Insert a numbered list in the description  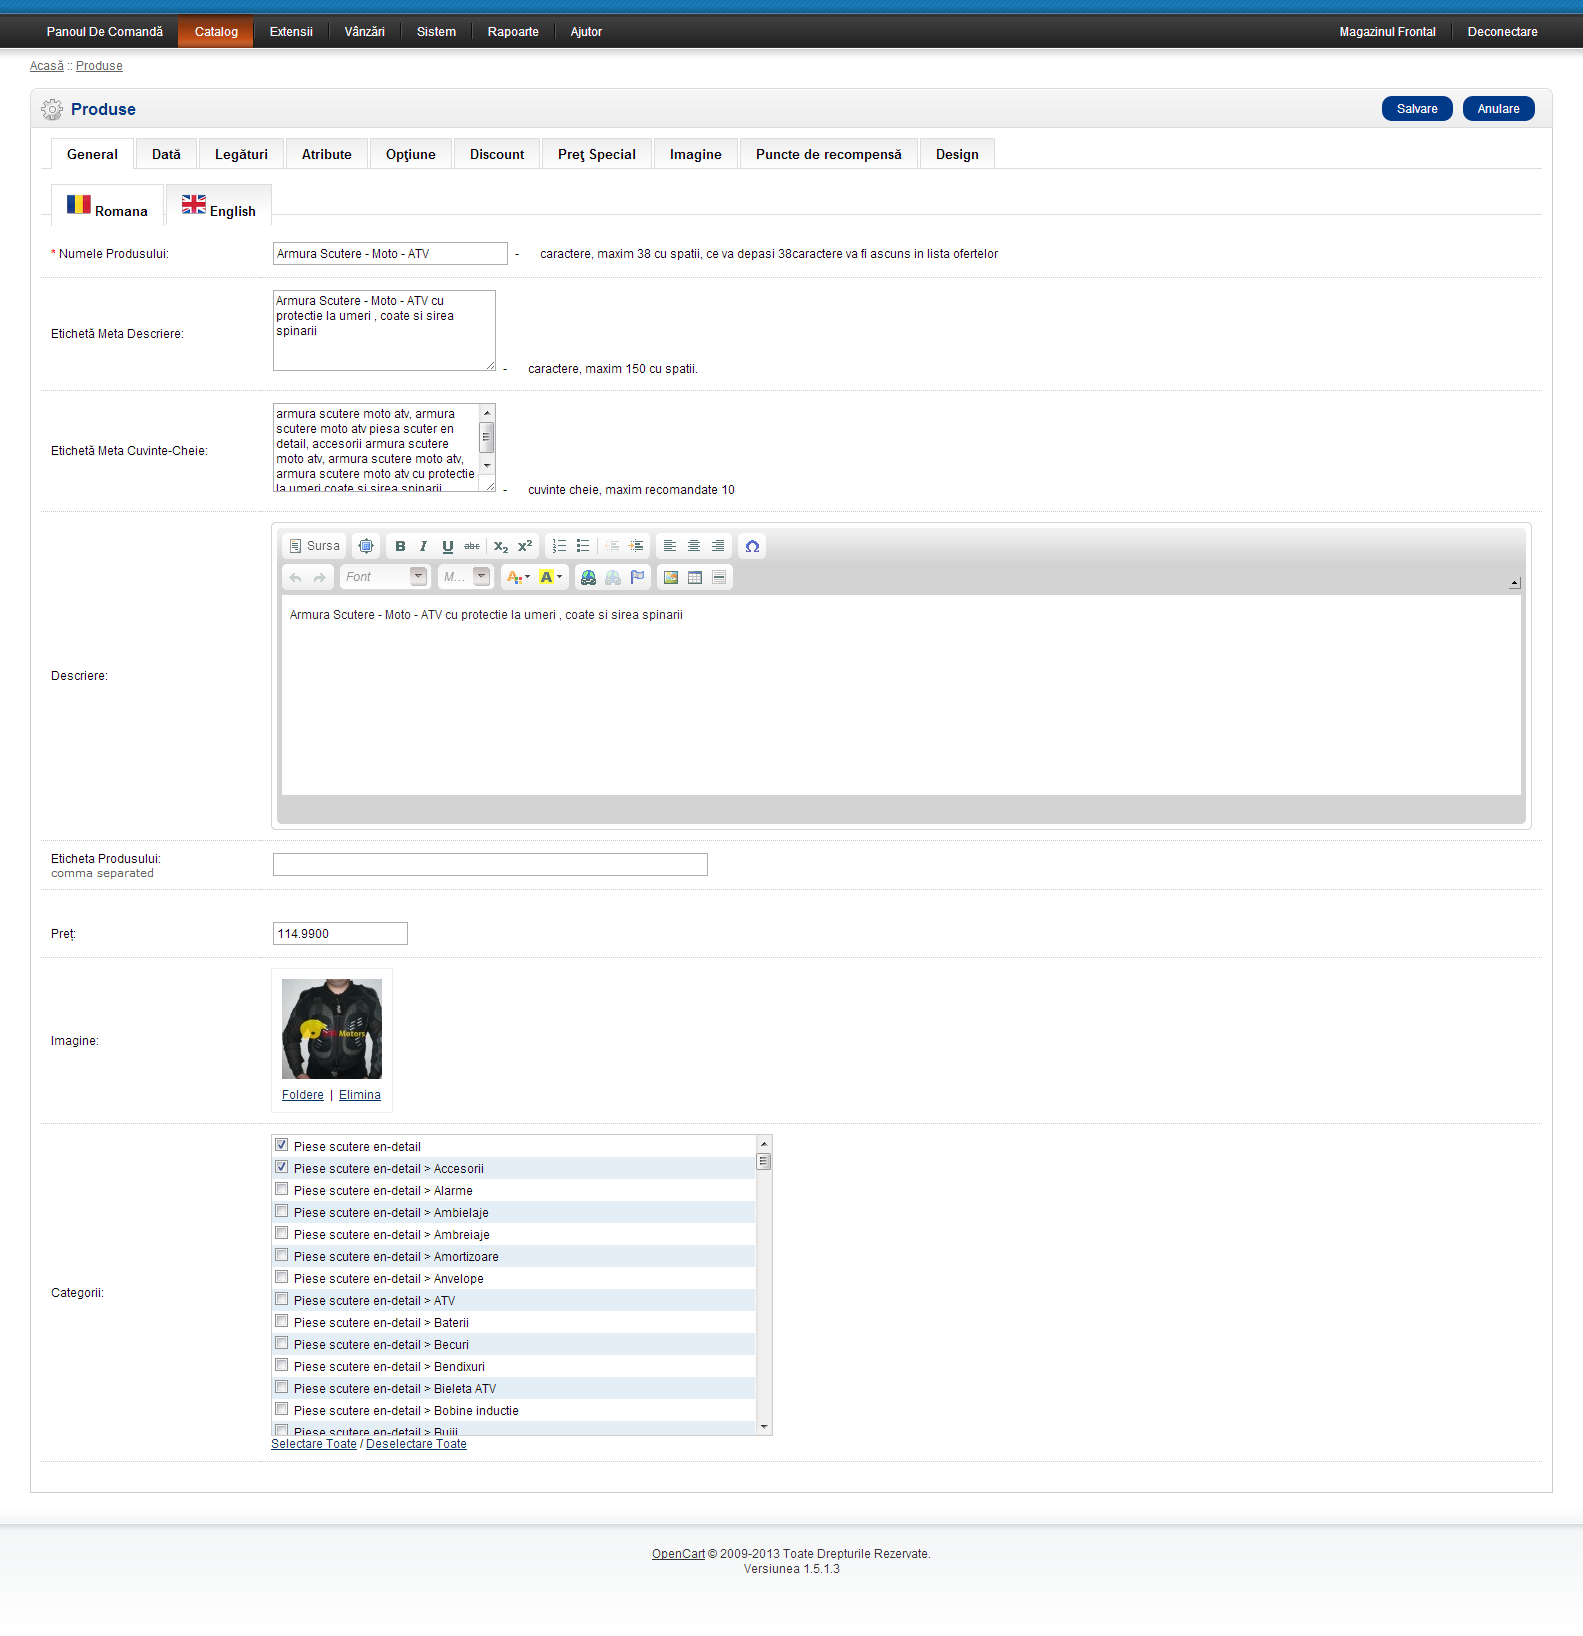coord(559,546)
